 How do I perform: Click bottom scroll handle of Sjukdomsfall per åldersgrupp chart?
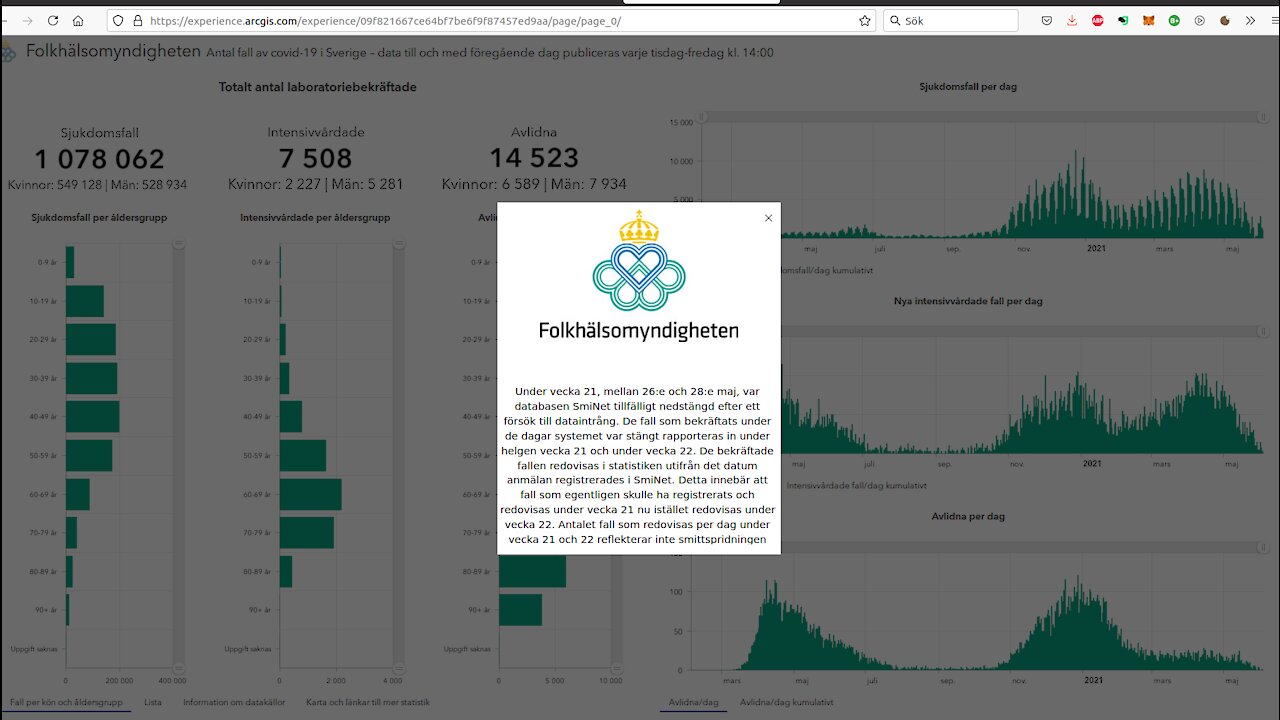[x=179, y=668]
